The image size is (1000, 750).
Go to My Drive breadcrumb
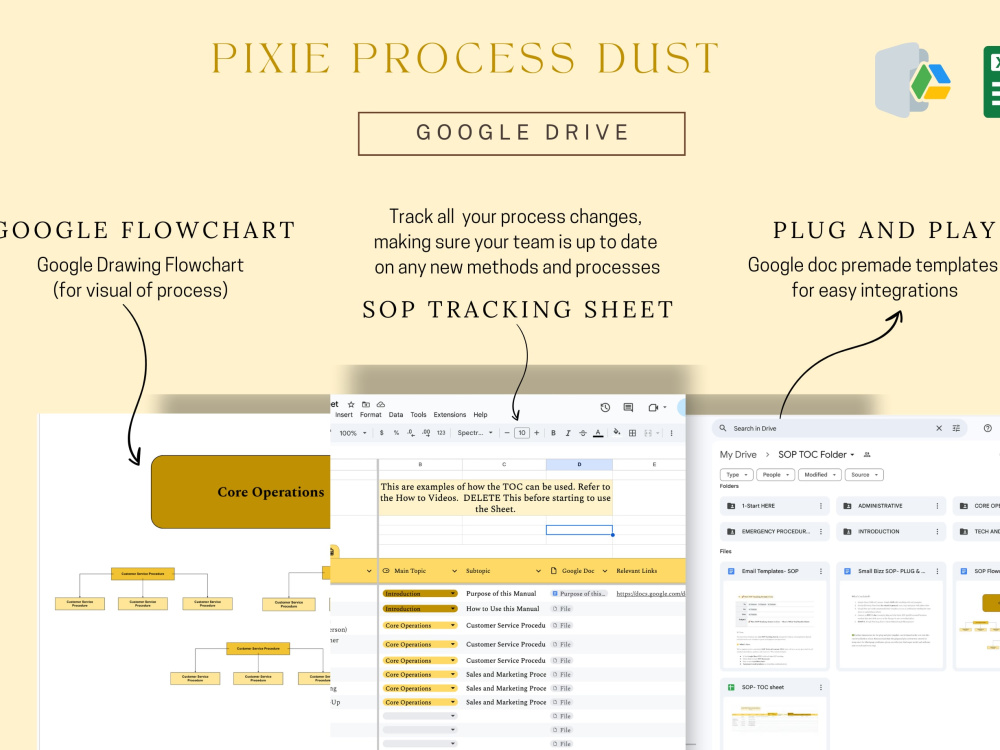[x=738, y=455]
